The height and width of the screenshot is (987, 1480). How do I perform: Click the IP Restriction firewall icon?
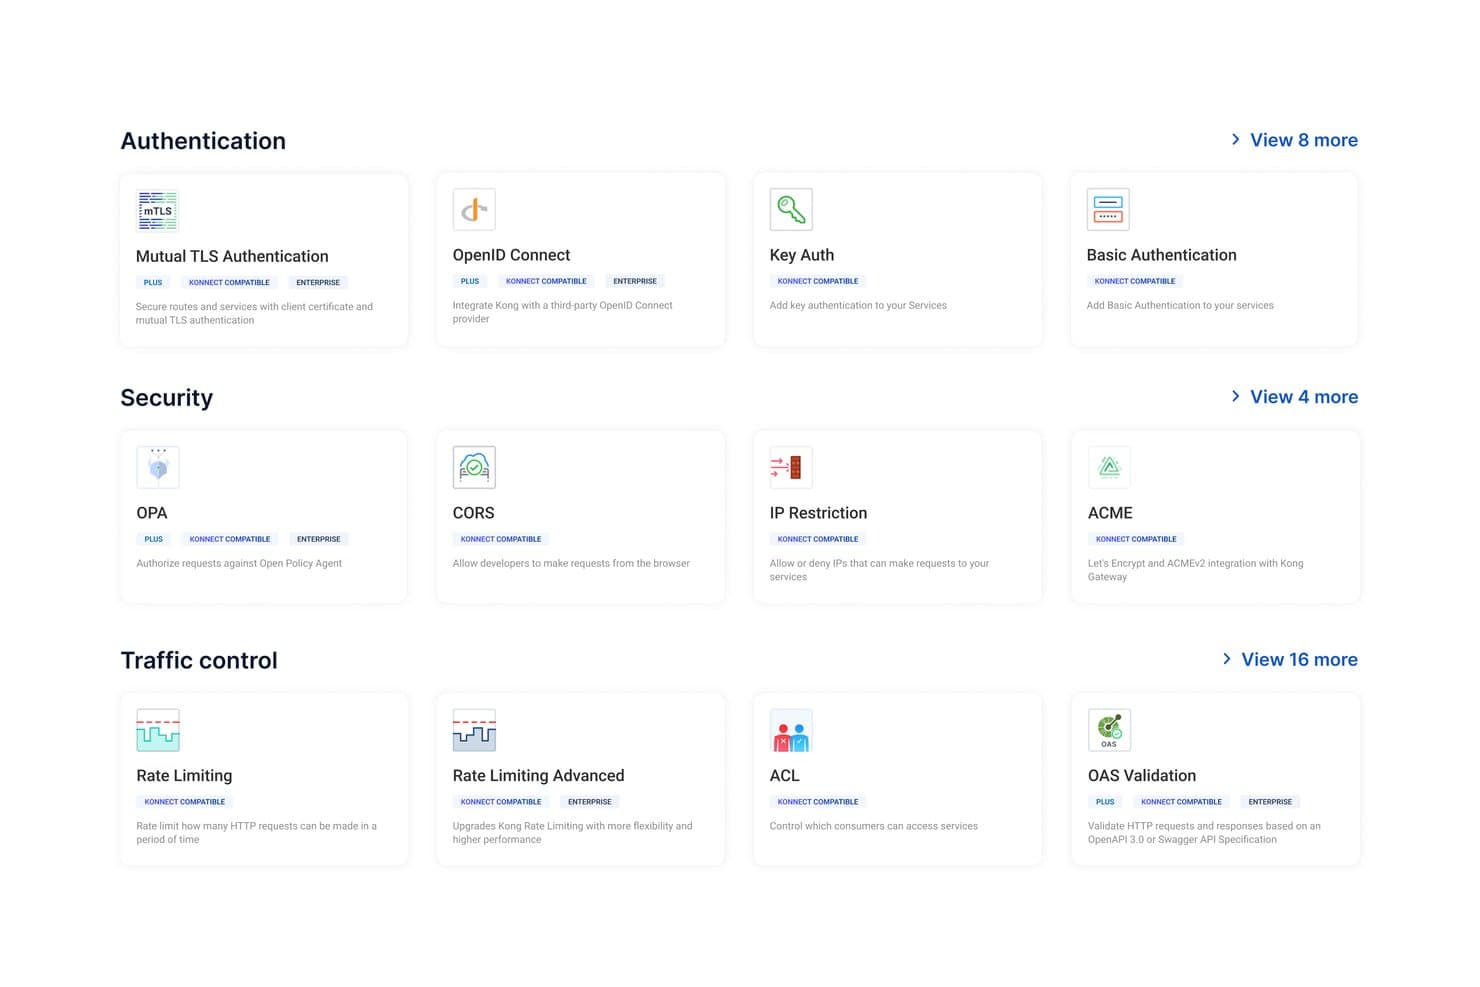(x=791, y=467)
